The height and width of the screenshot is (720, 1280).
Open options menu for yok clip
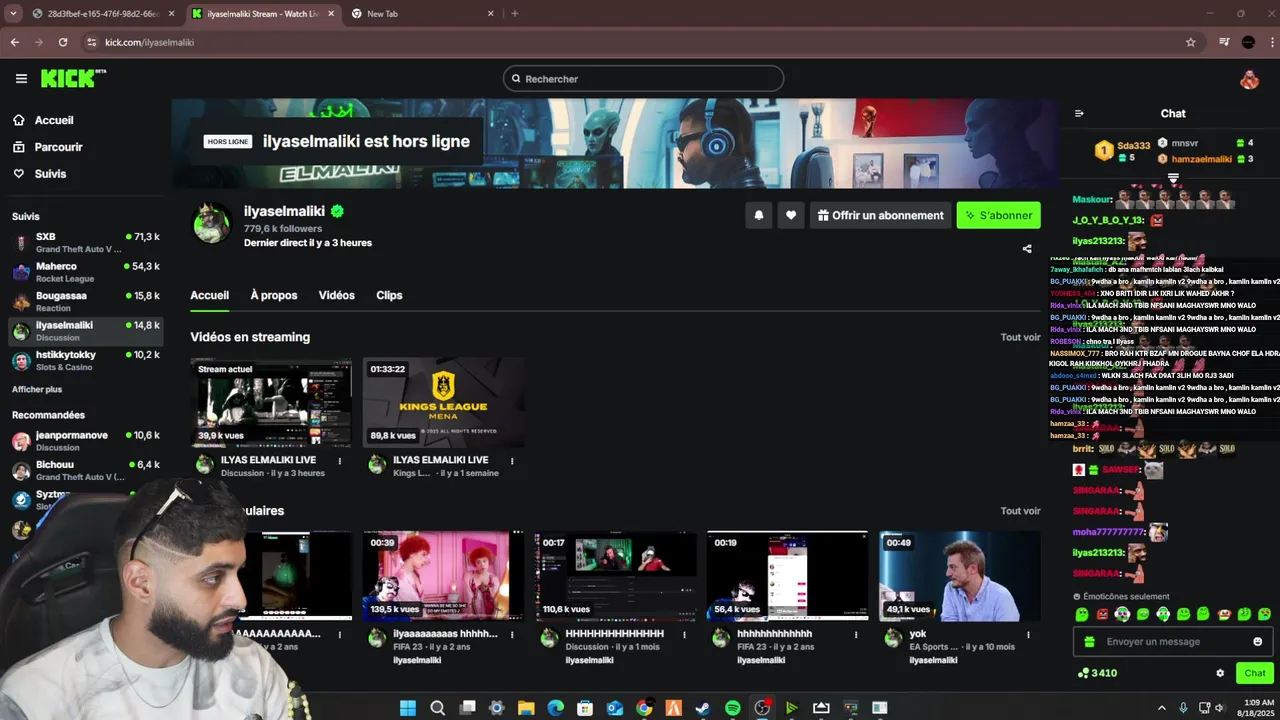pos(1028,634)
